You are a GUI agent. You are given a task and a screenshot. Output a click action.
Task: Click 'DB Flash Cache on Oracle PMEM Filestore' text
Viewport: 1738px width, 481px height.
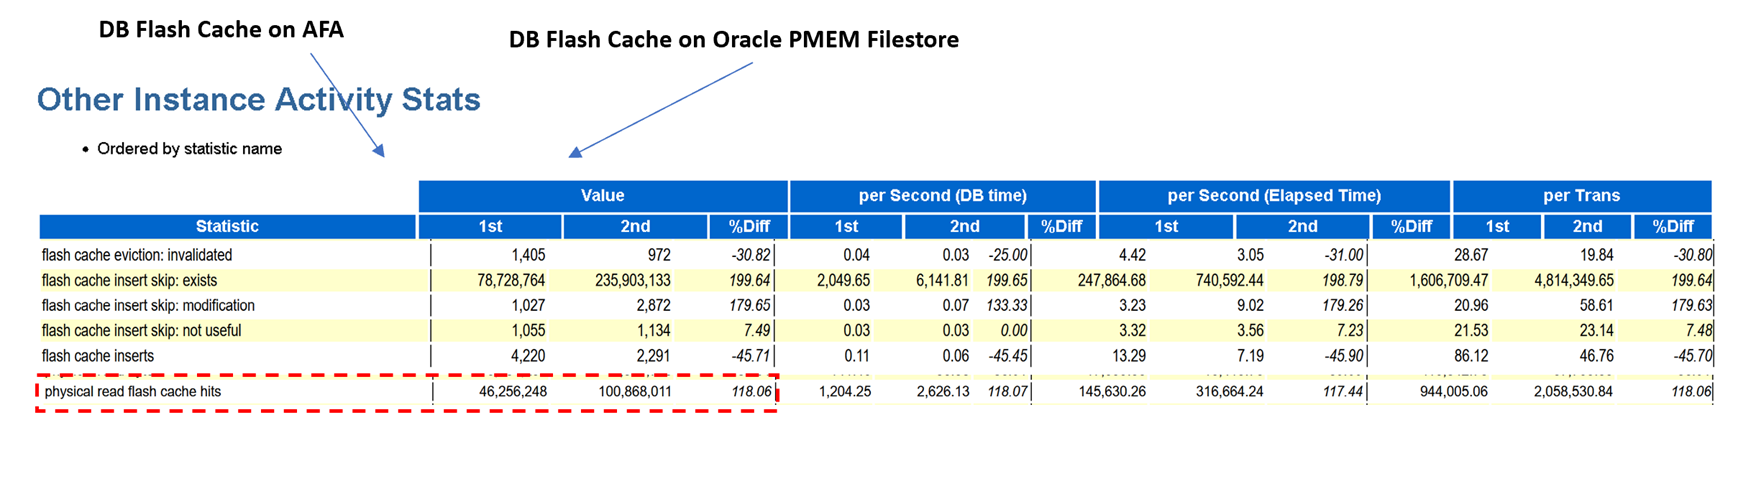734,40
